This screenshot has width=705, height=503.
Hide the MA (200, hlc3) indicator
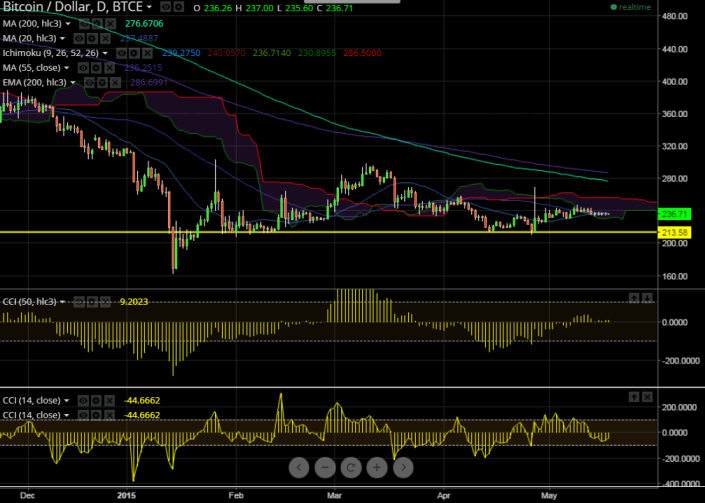(84, 23)
